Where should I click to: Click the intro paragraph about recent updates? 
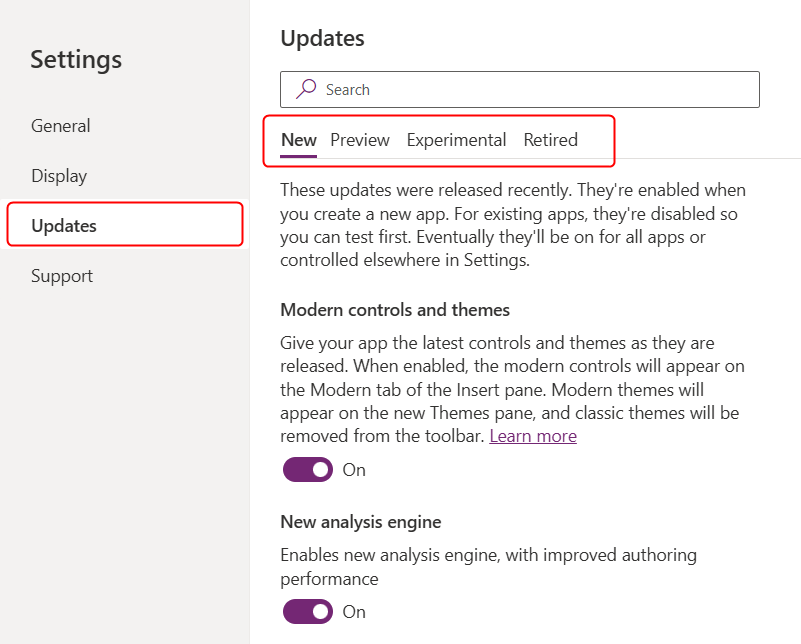[513, 225]
